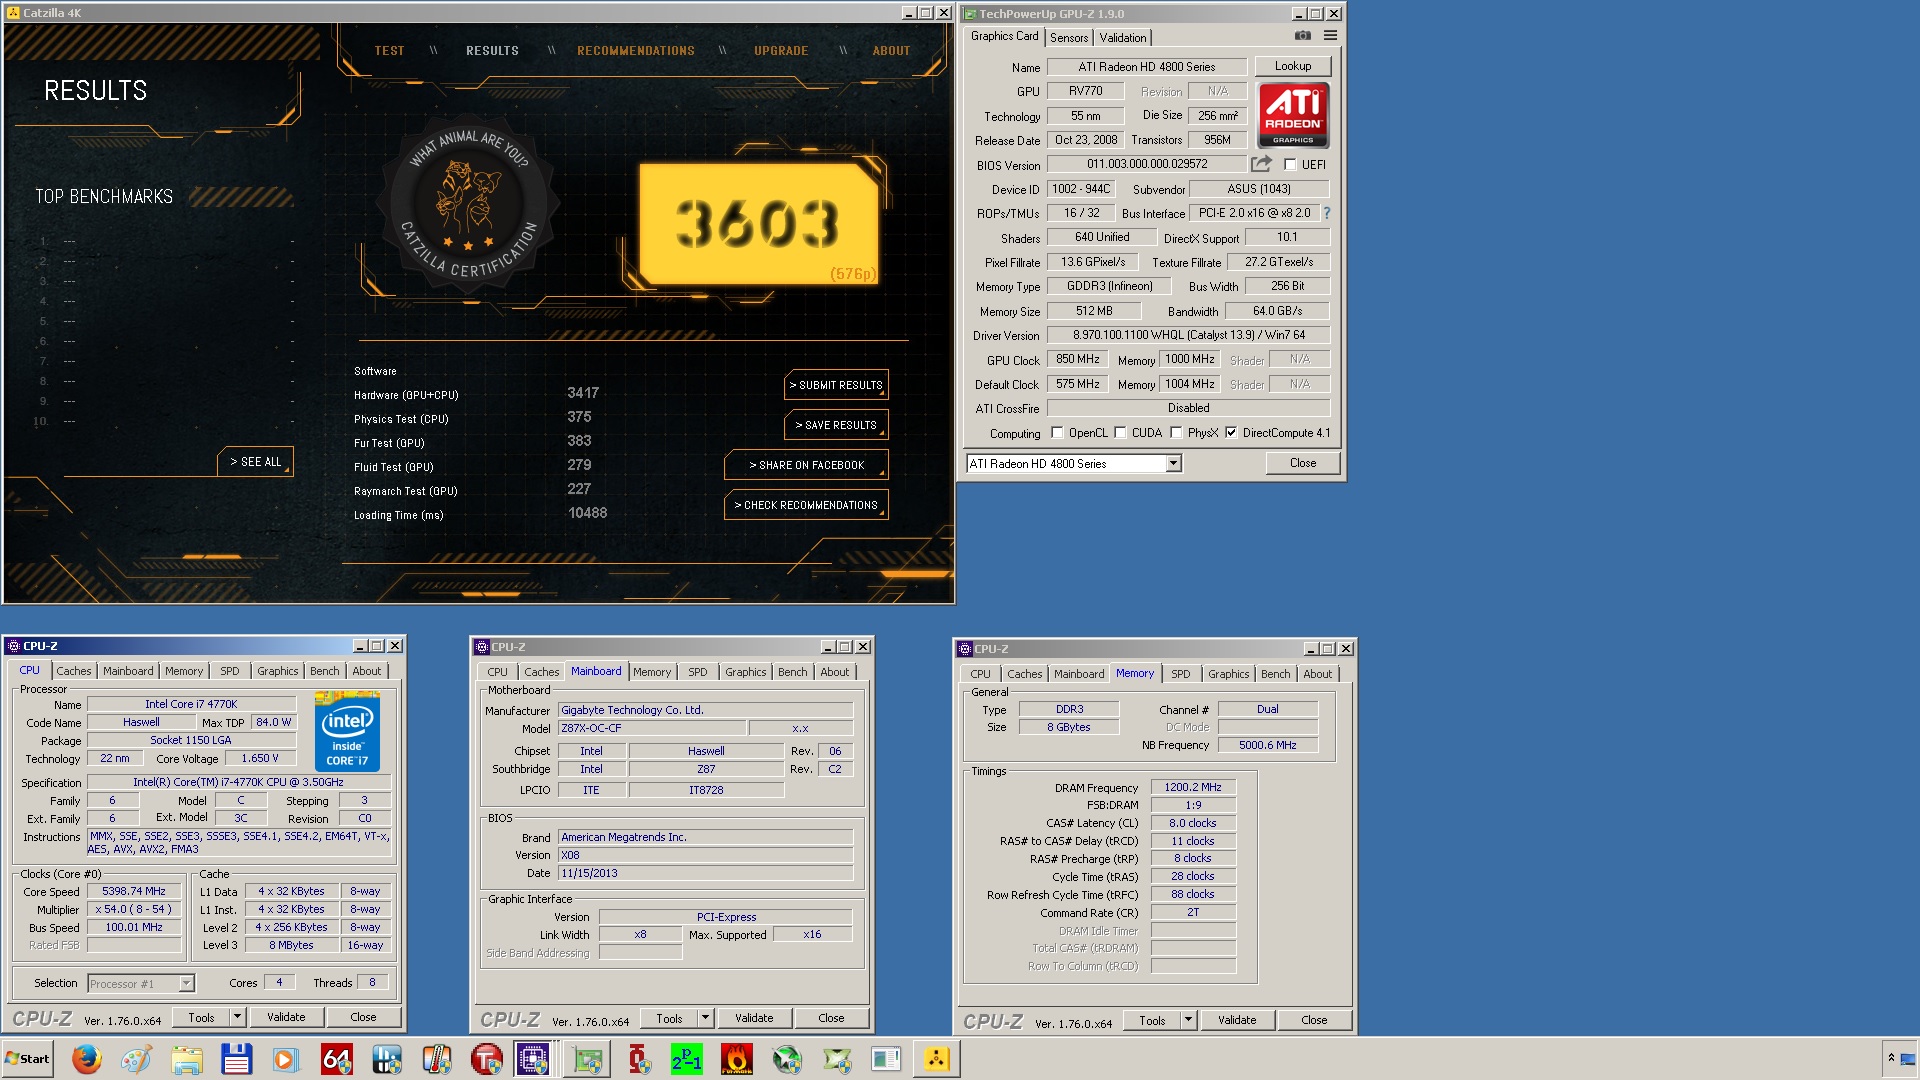The width and height of the screenshot is (1920, 1080).
Task: Click SHARE ON FACEBOOK button
Action: pyautogui.click(x=806, y=465)
